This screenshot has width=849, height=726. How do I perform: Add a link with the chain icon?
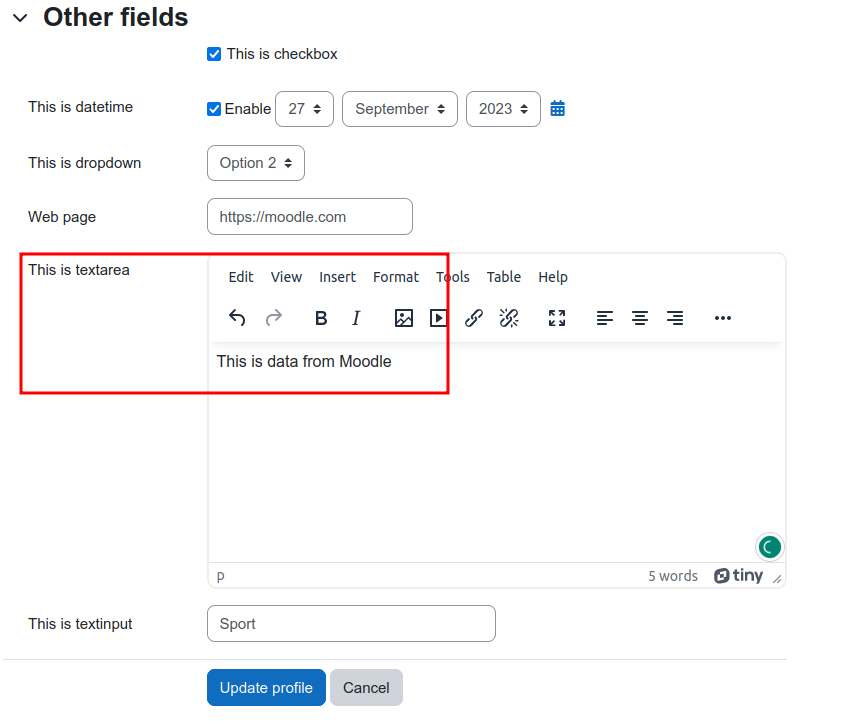[x=474, y=318]
